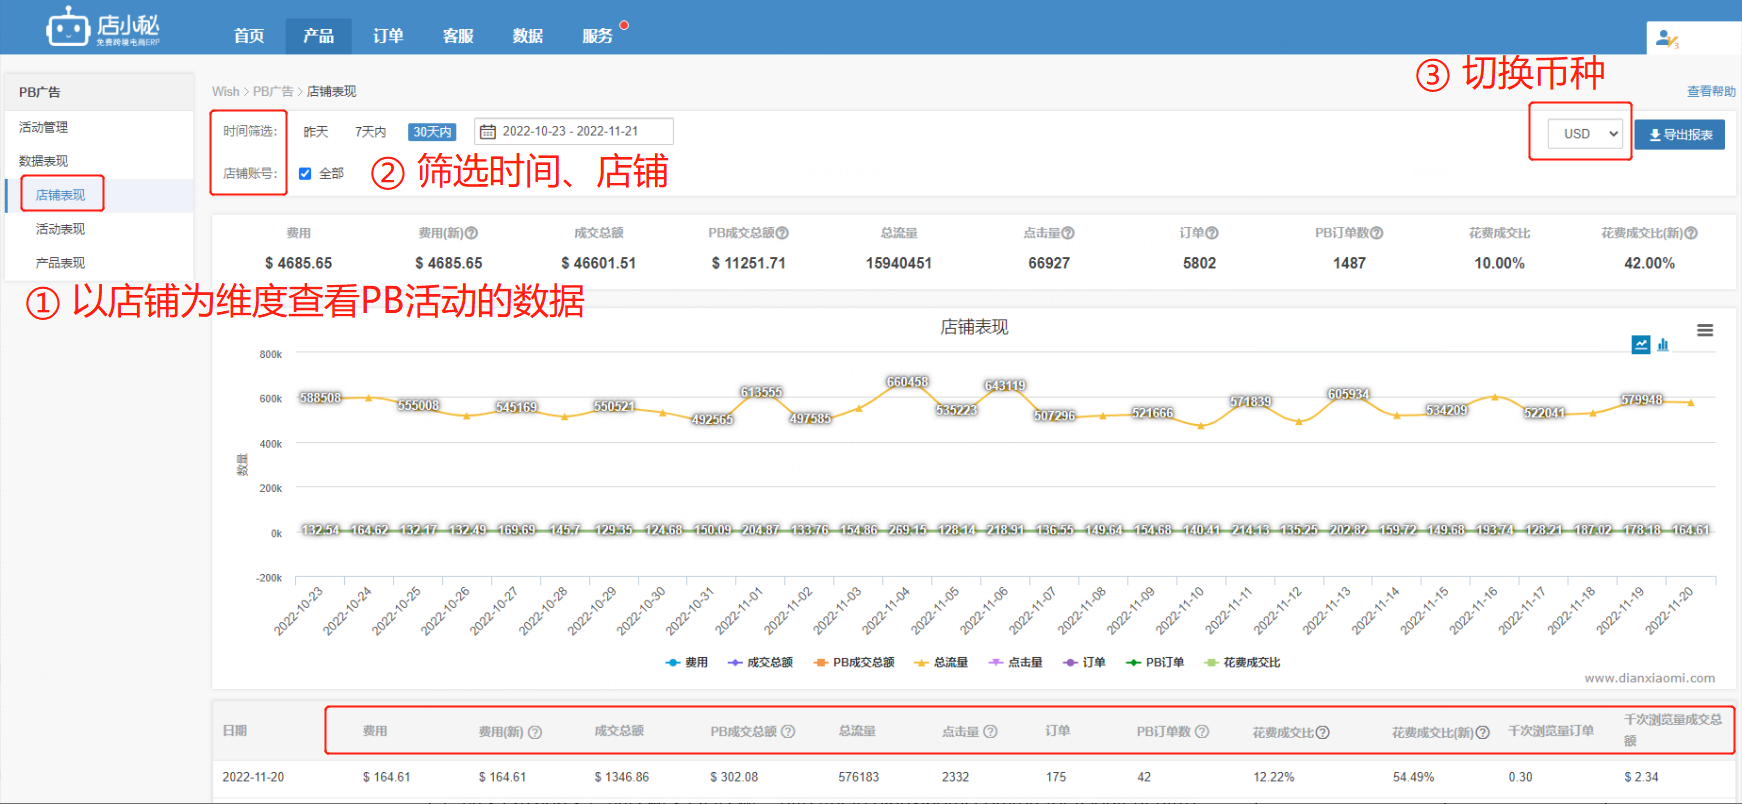1742x804 pixels.
Task: Click help icon next to 花费成交比(新) summary
Action: click(x=1691, y=233)
